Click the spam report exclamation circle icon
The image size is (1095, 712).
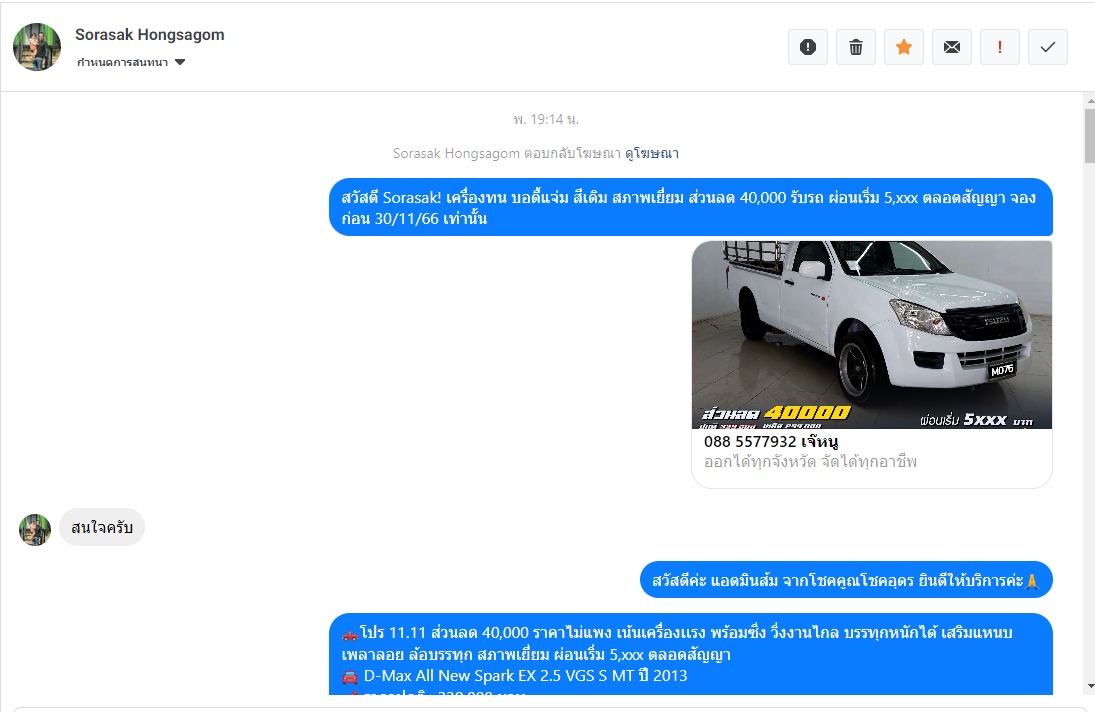[808, 47]
